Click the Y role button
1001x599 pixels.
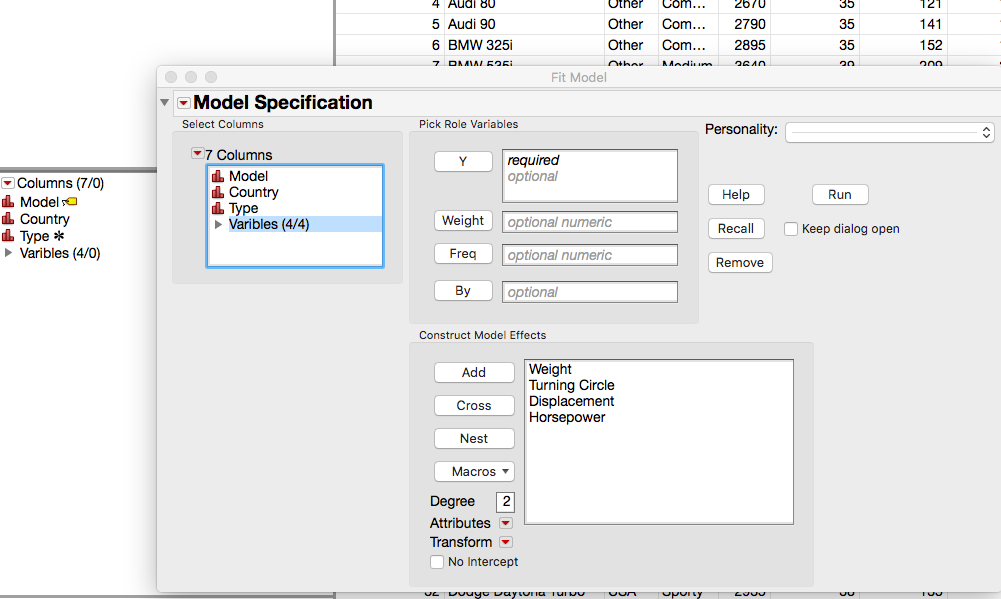click(463, 161)
